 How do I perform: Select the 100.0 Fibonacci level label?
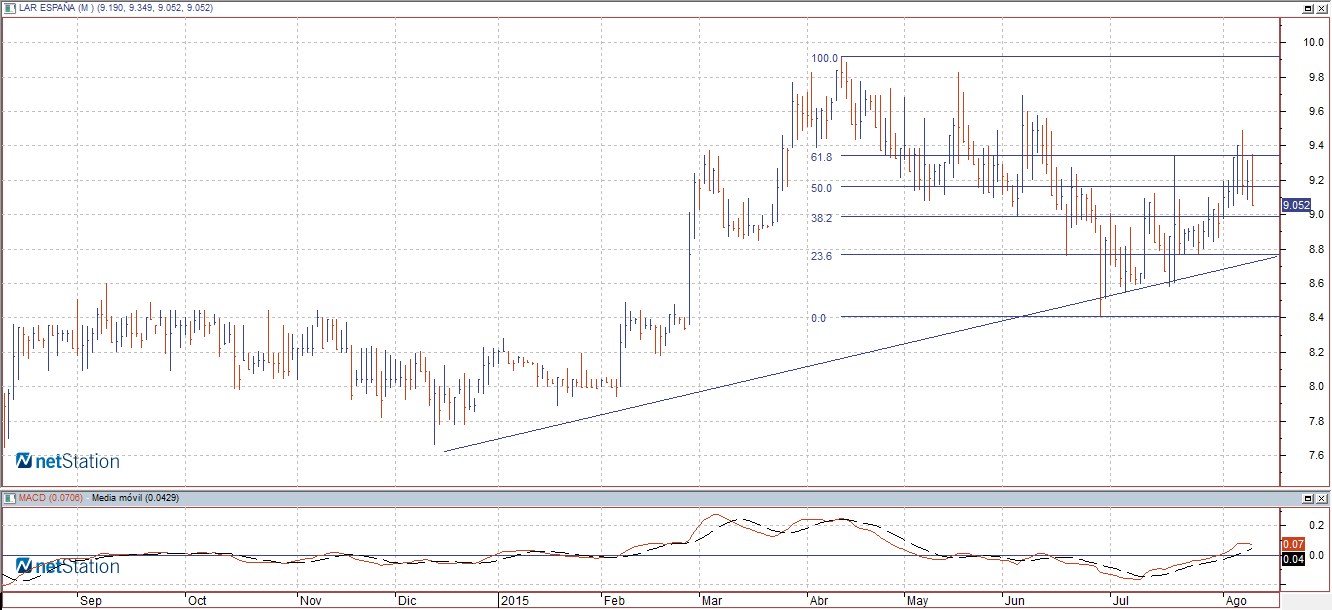(824, 58)
